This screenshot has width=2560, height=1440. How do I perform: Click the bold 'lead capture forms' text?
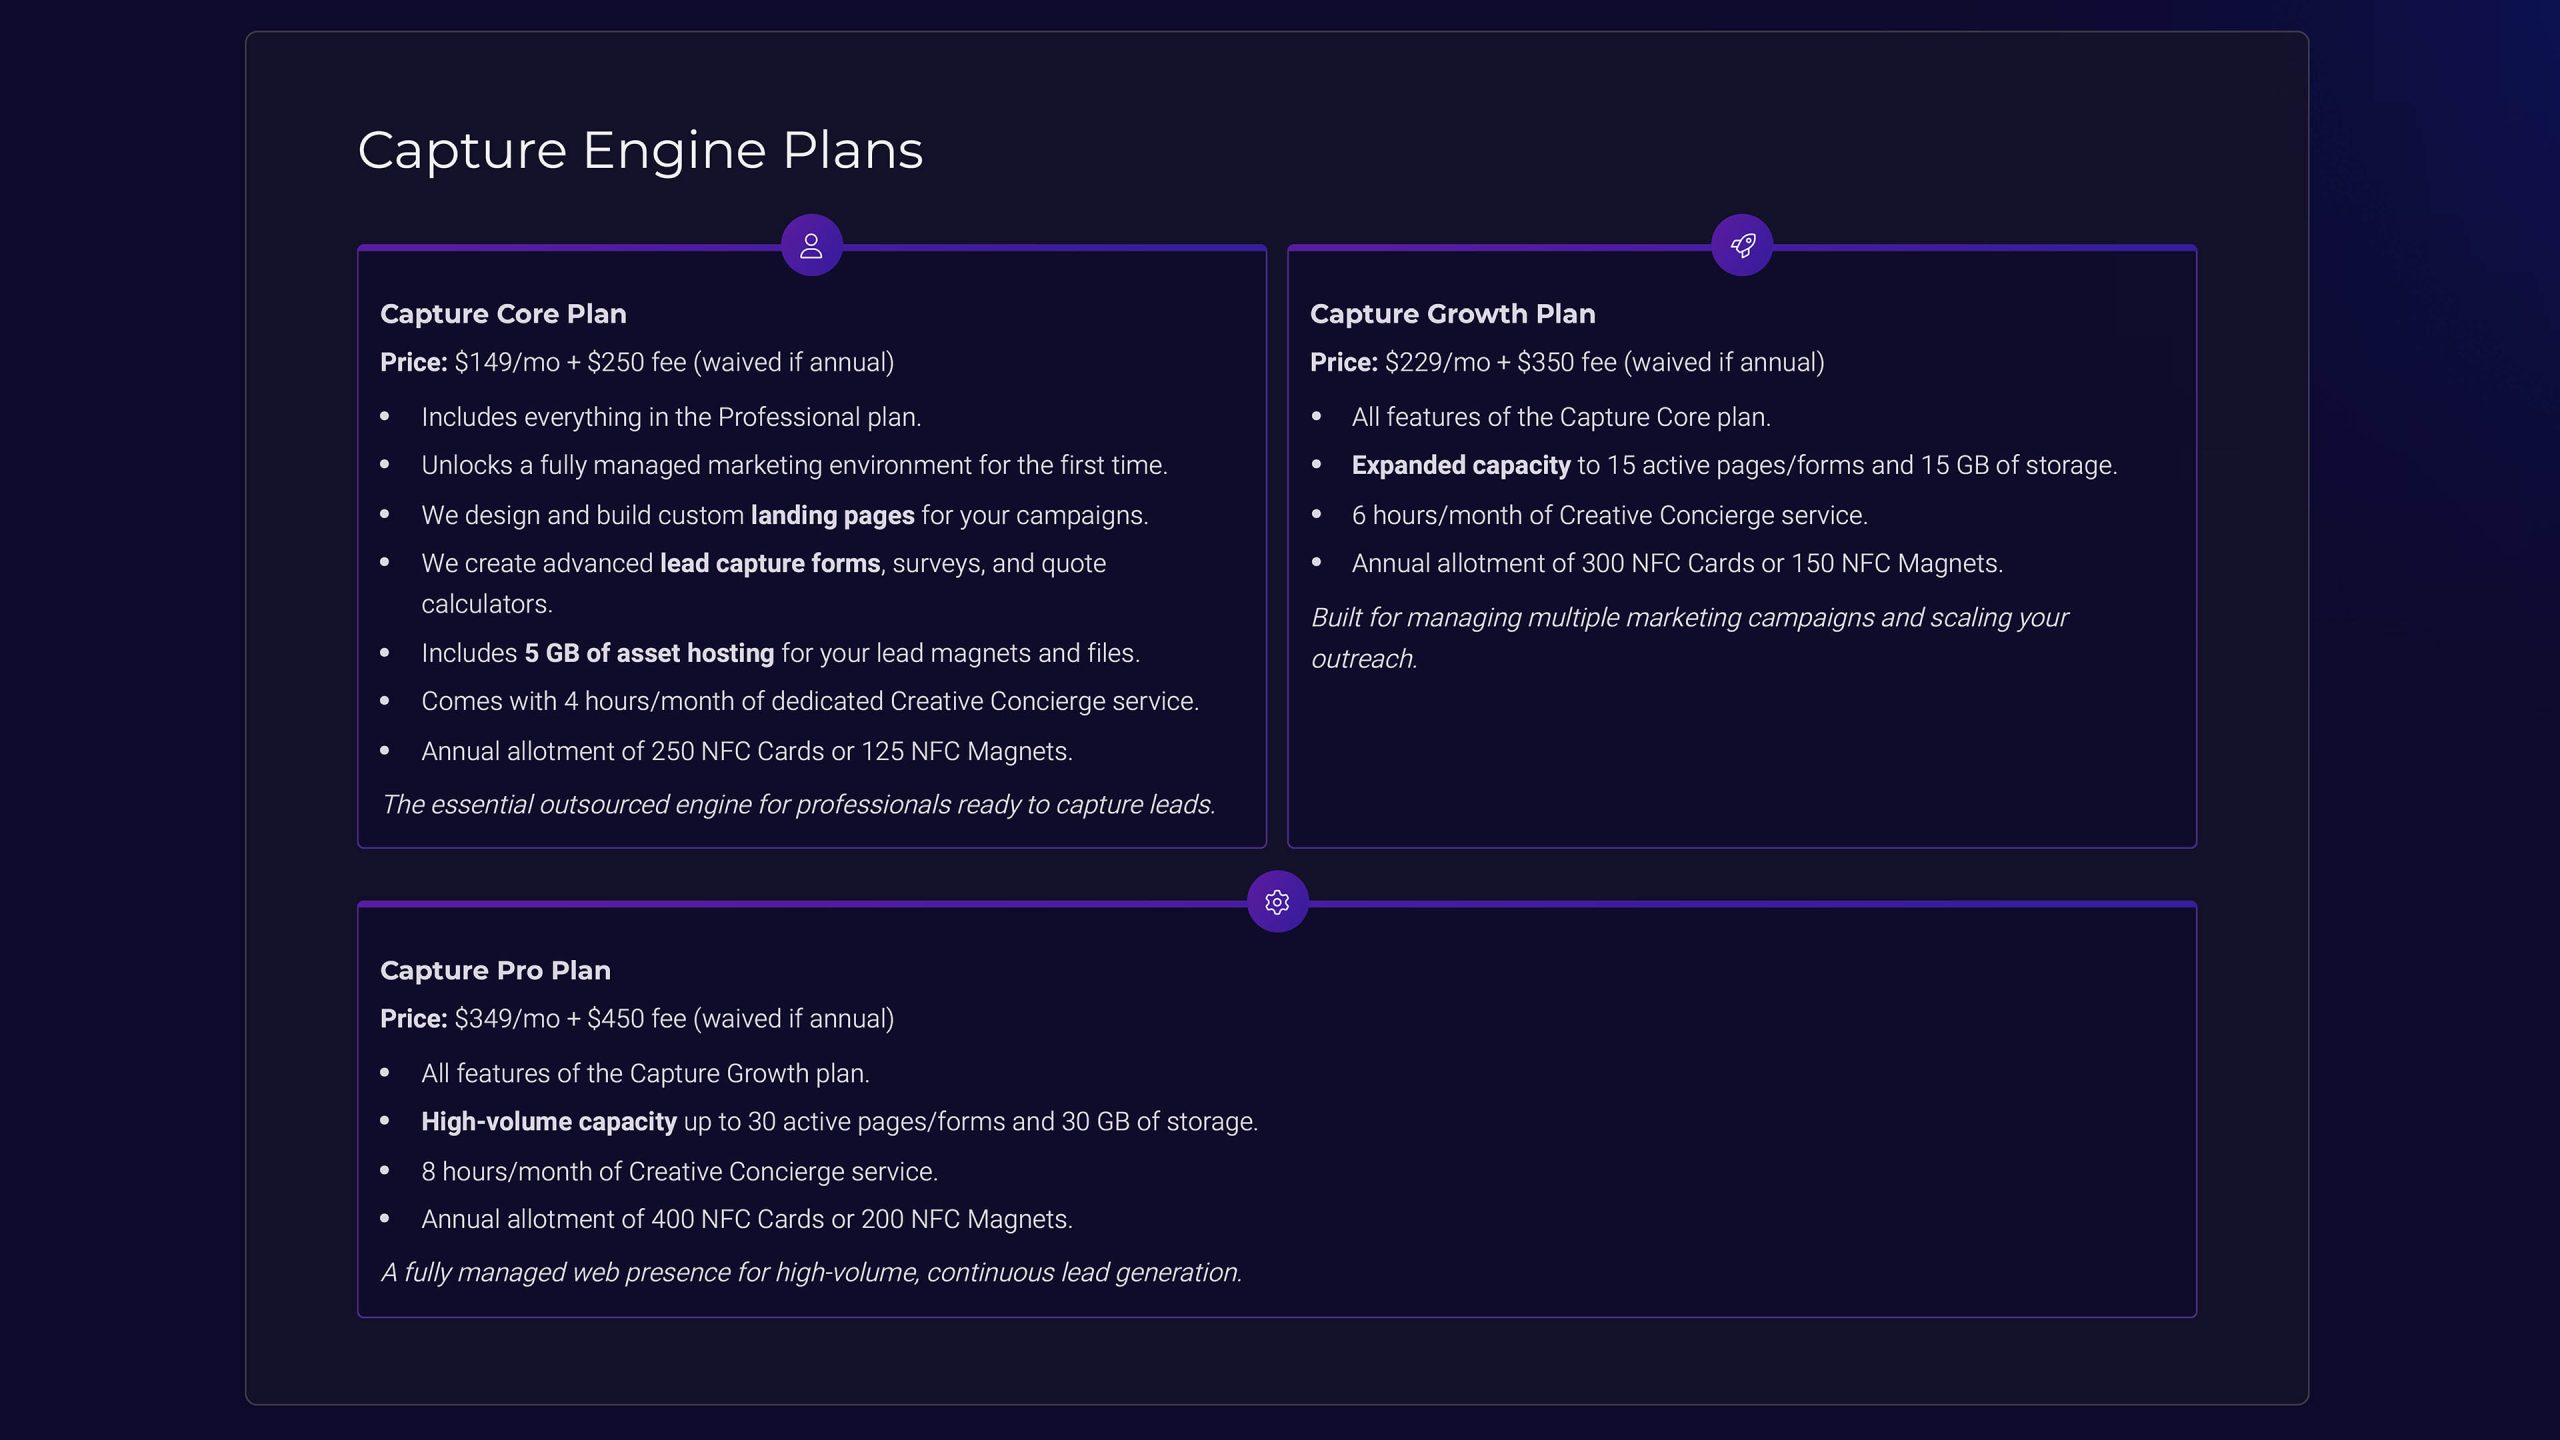click(x=770, y=563)
